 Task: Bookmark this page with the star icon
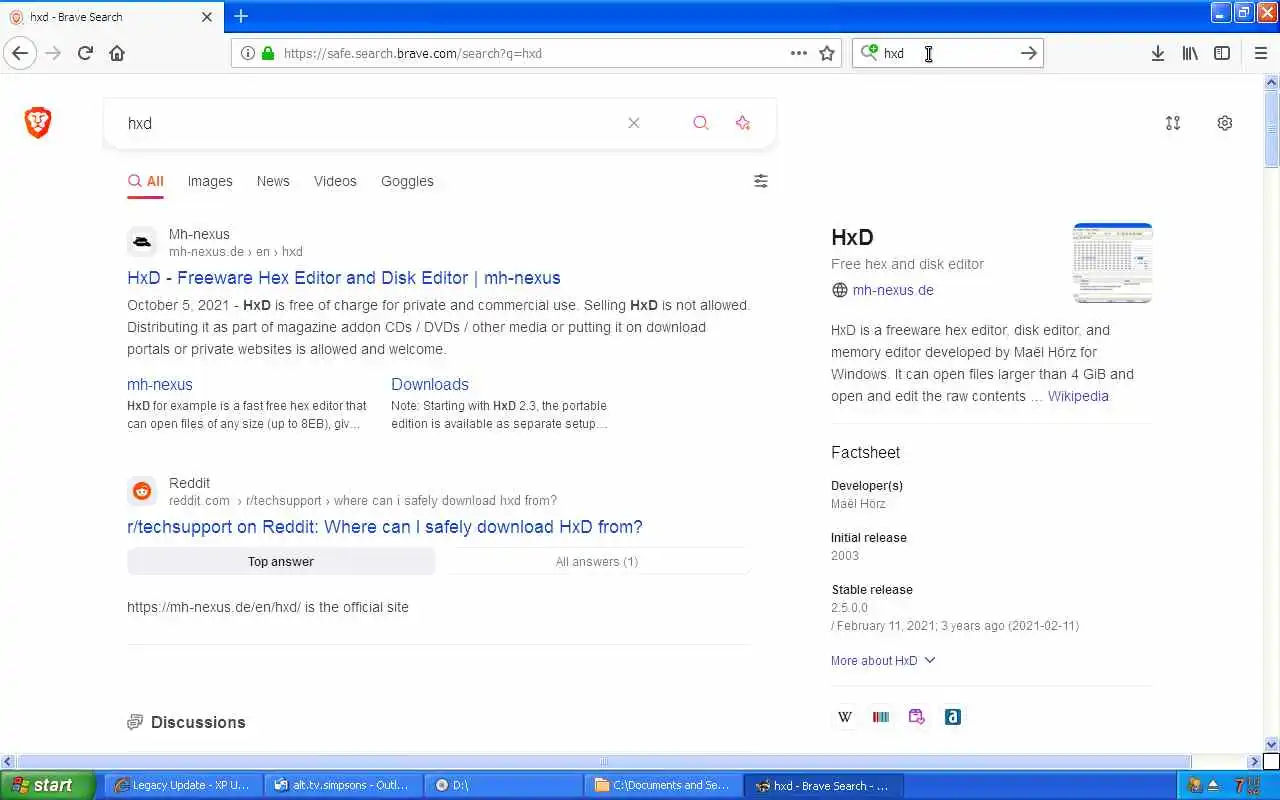(x=827, y=53)
